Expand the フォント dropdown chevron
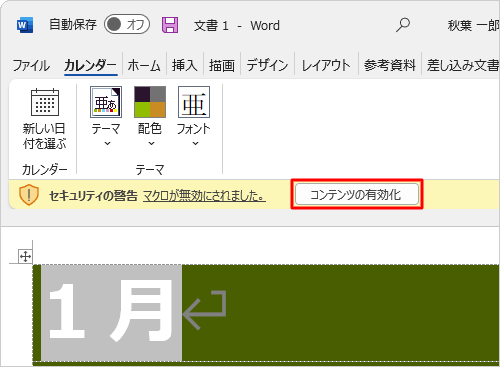The height and width of the screenshot is (367, 500). (195, 144)
